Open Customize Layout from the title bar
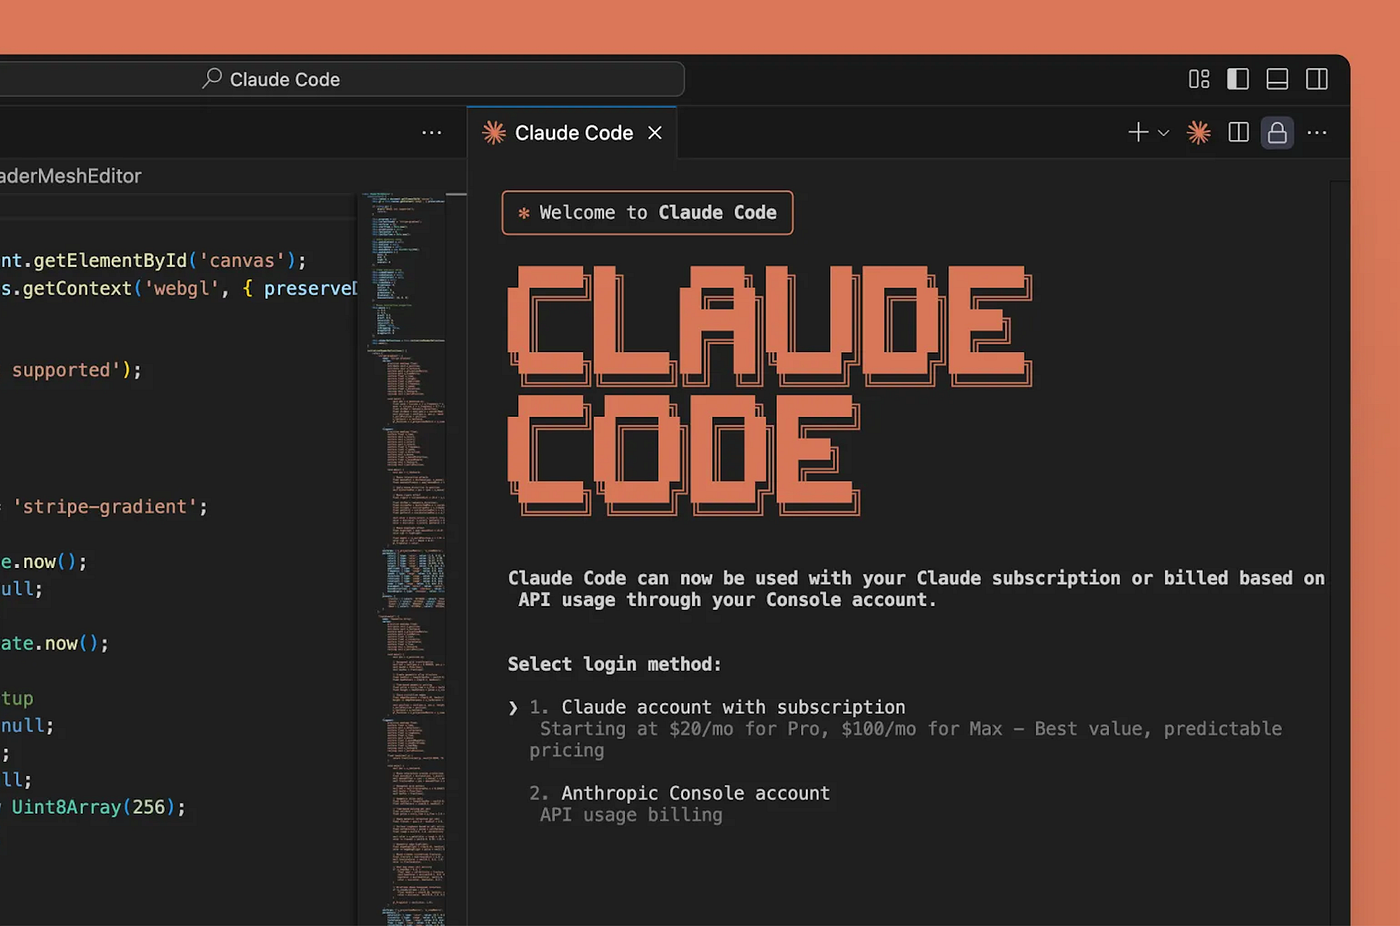Viewport: 1400px width, 926px height. coord(1198,79)
